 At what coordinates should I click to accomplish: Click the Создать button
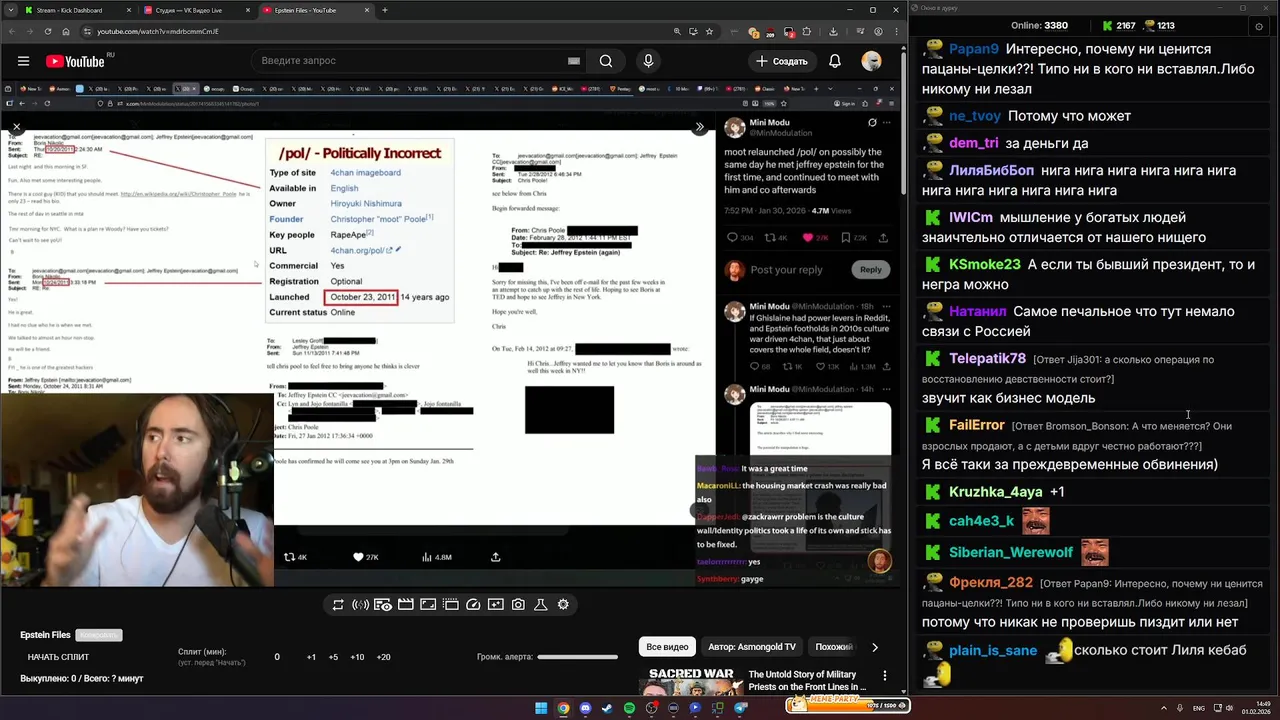point(782,61)
